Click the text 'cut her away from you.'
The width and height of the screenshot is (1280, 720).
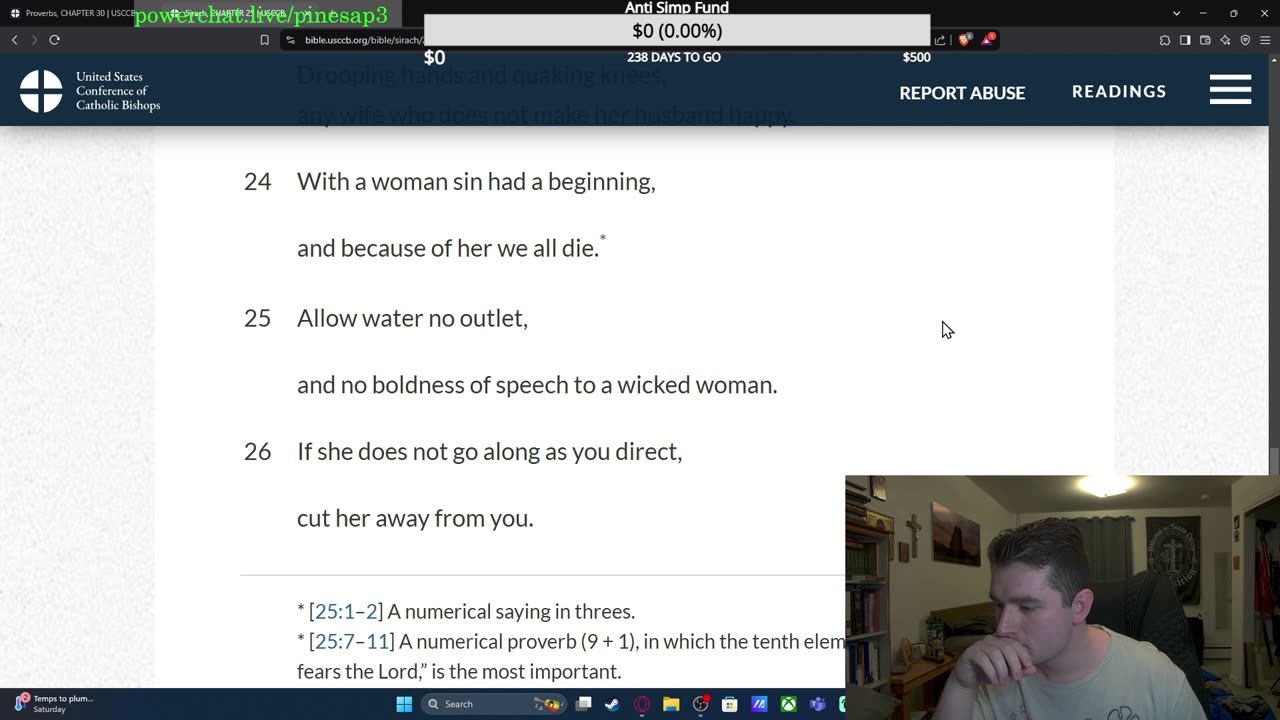415,518
